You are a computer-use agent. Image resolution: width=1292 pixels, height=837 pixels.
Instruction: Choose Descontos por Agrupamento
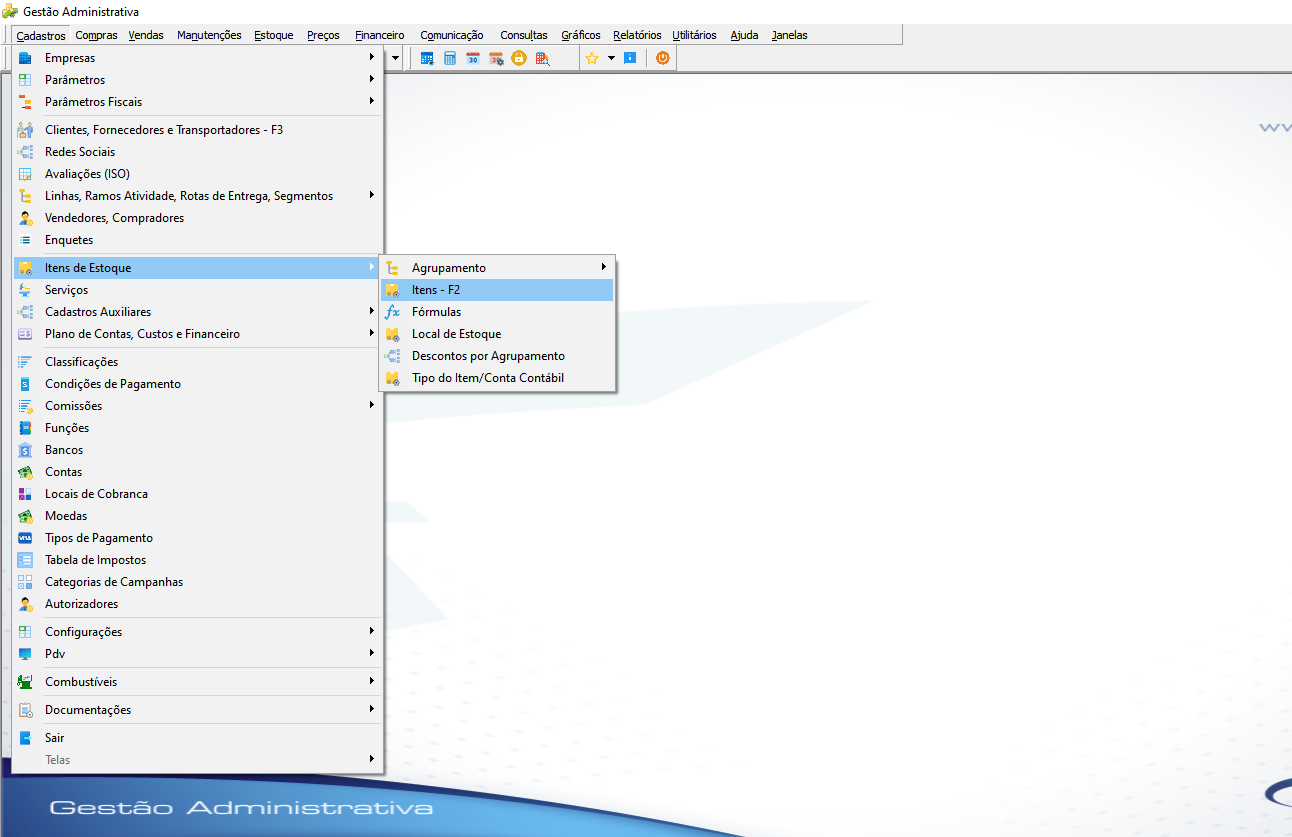[497, 356]
